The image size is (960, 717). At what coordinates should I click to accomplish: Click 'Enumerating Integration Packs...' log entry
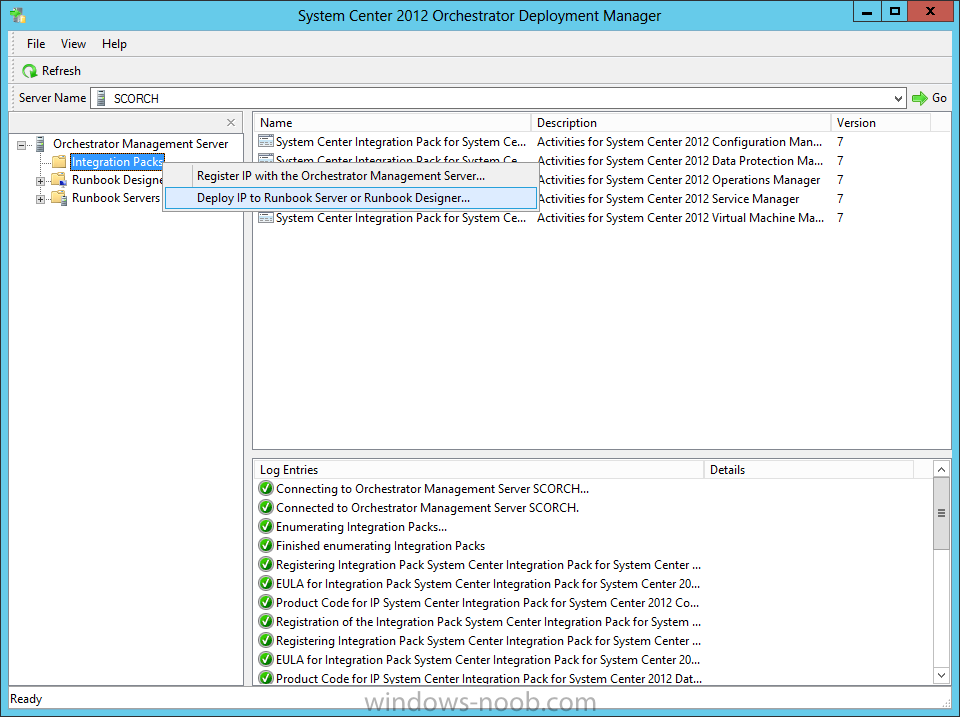361,527
